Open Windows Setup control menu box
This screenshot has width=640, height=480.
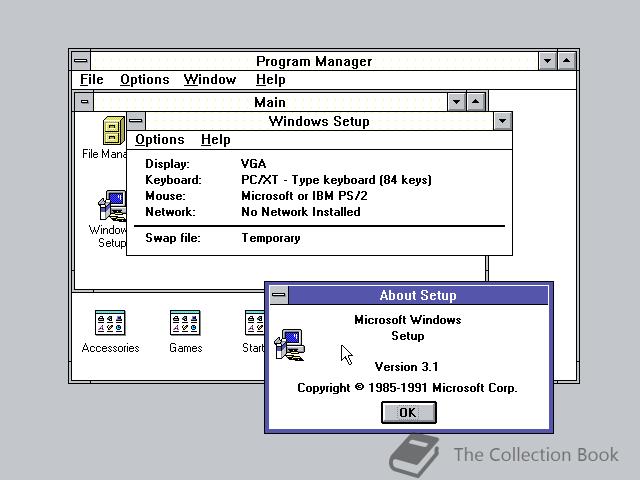[x=136, y=121]
